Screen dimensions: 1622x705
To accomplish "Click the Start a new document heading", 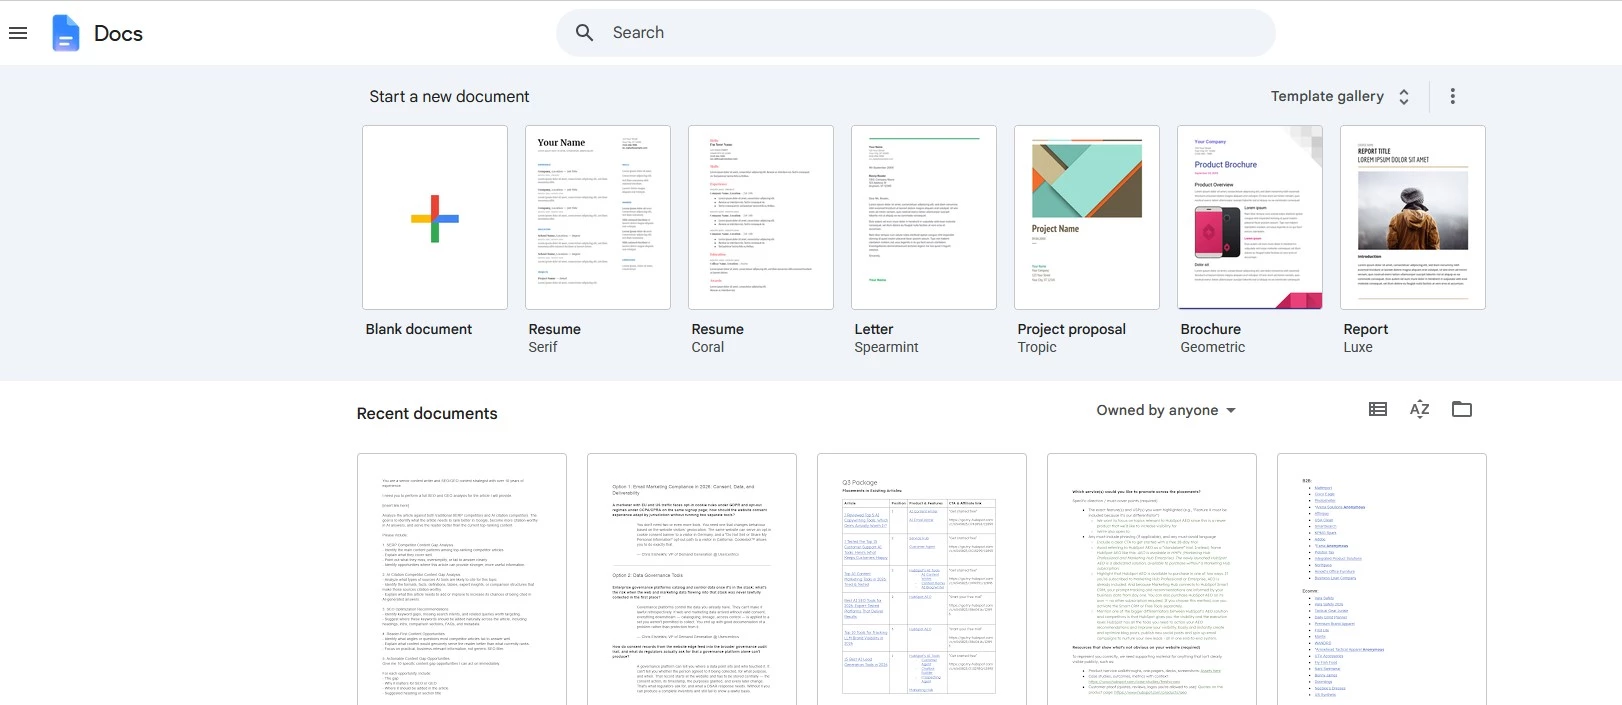I will click(x=449, y=97).
